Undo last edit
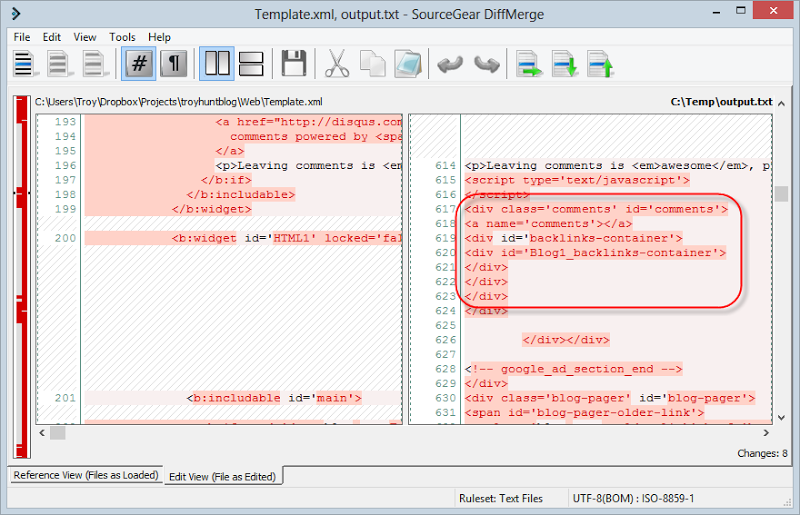Viewport: 800px width, 515px height. [450, 64]
